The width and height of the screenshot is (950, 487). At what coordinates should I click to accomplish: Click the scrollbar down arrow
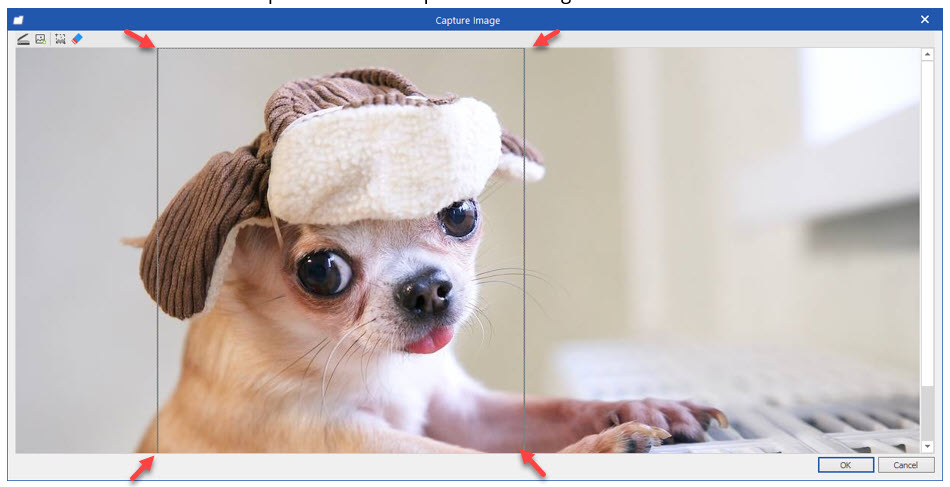click(x=927, y=446)
